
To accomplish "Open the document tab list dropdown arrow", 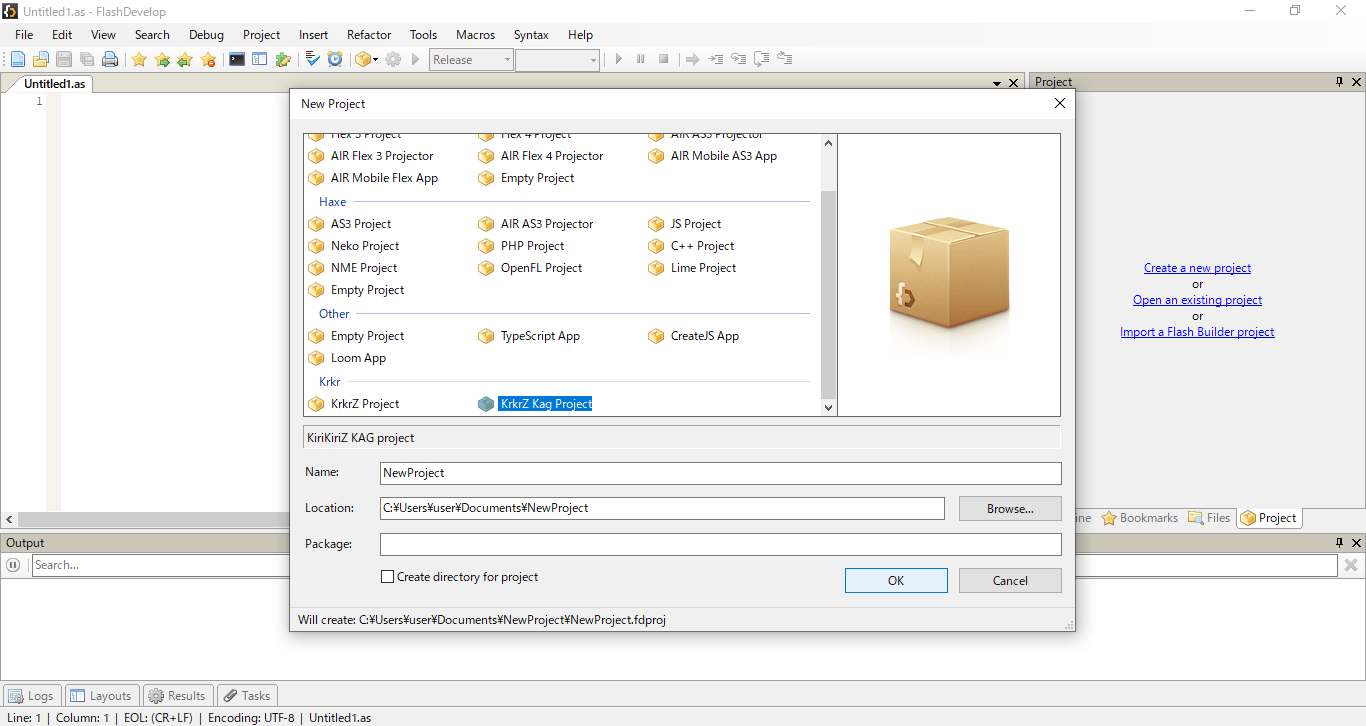I will [997, 84].
